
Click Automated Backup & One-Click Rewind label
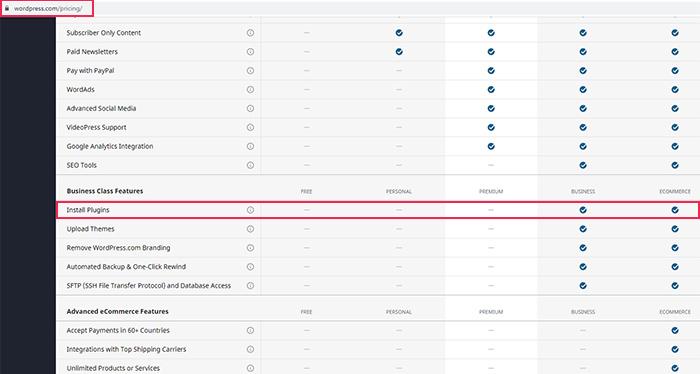tap(126, 266)
